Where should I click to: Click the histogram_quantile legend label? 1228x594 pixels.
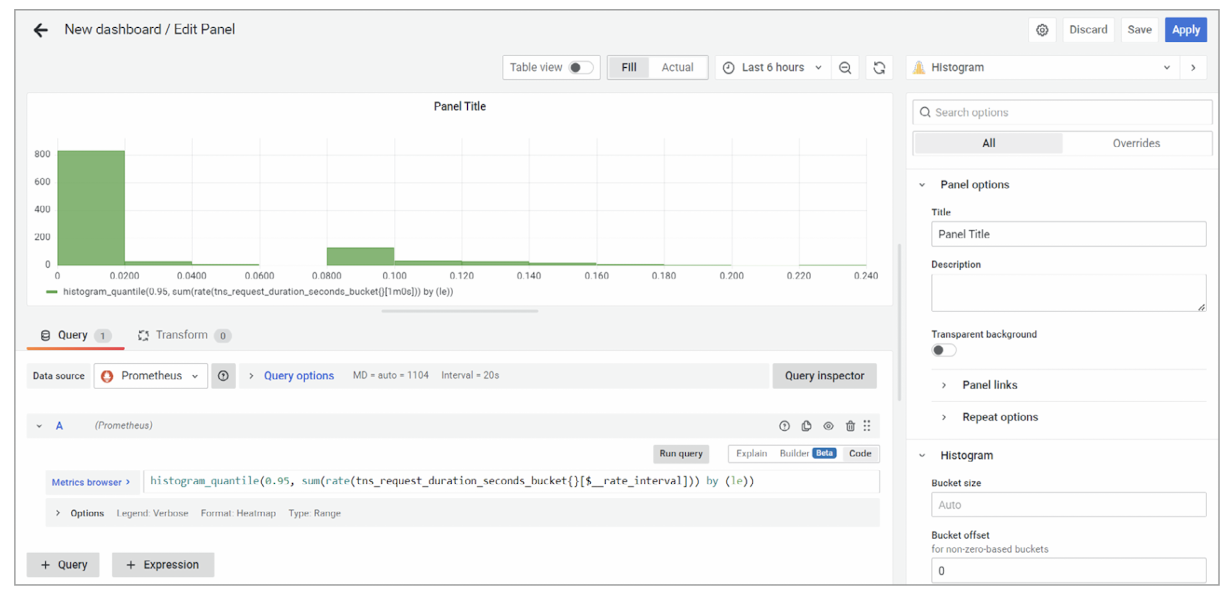coord(259,292)
